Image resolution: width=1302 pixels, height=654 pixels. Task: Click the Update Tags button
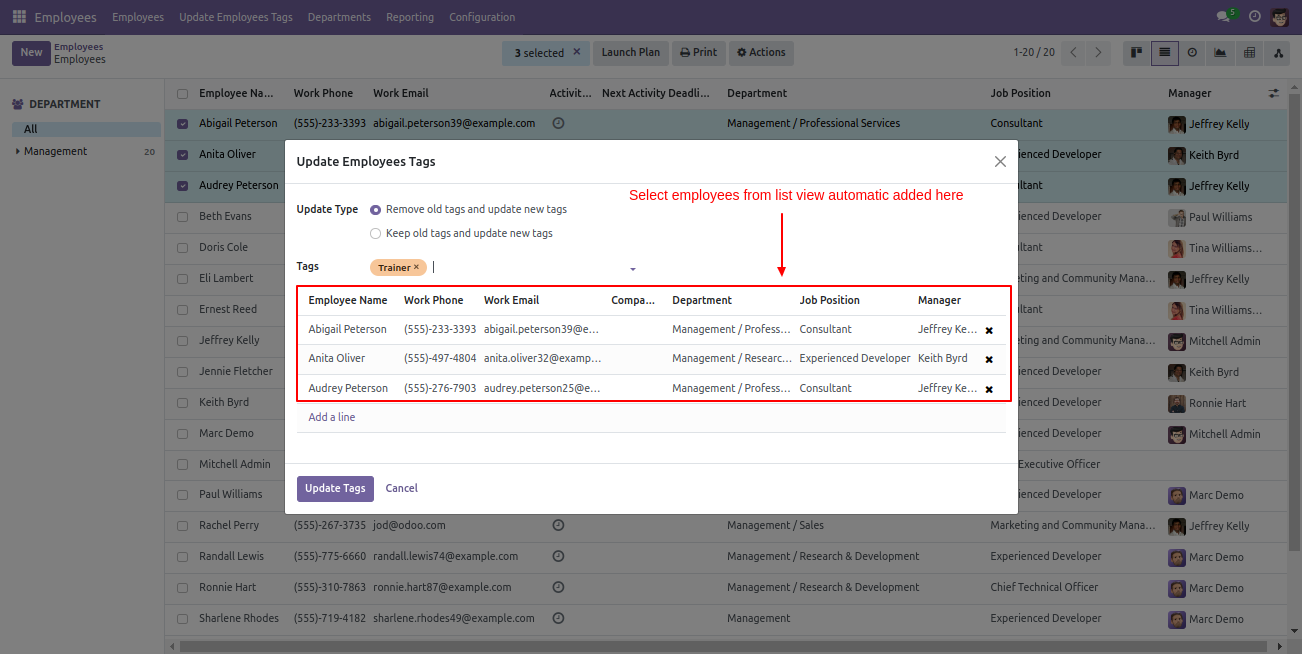coord(335,488)
